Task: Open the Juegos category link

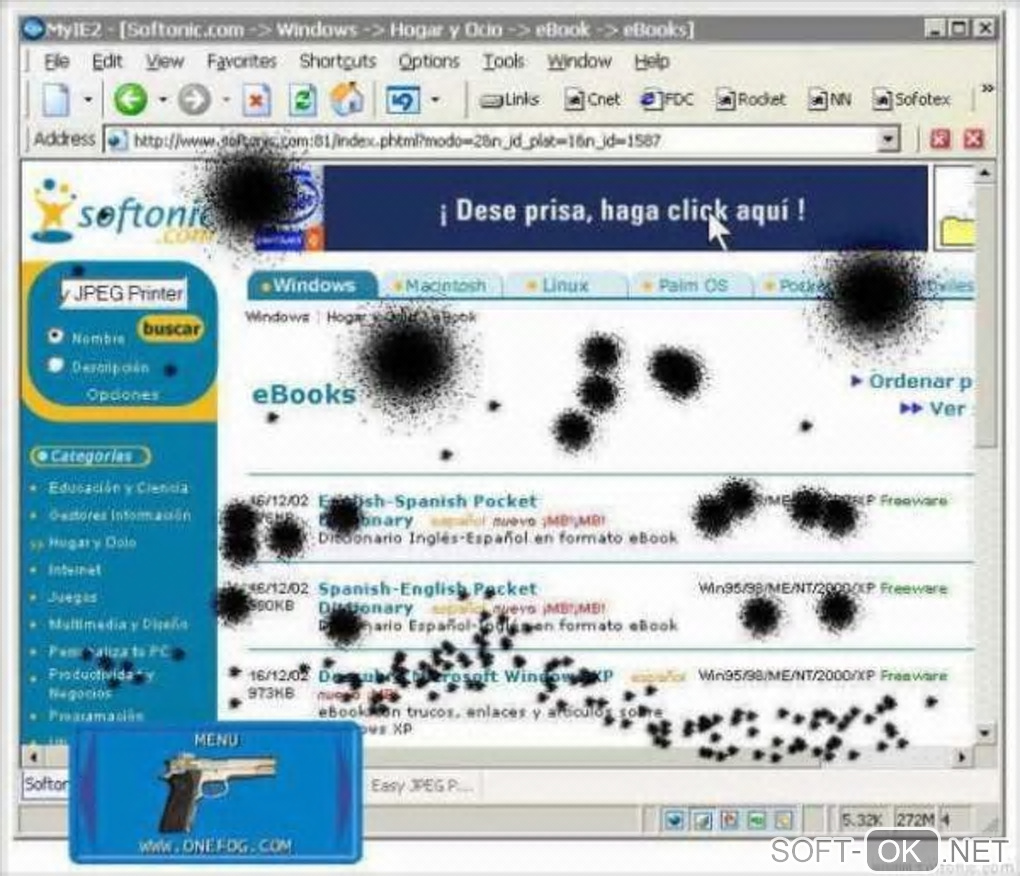Action: tap(72, 597)
